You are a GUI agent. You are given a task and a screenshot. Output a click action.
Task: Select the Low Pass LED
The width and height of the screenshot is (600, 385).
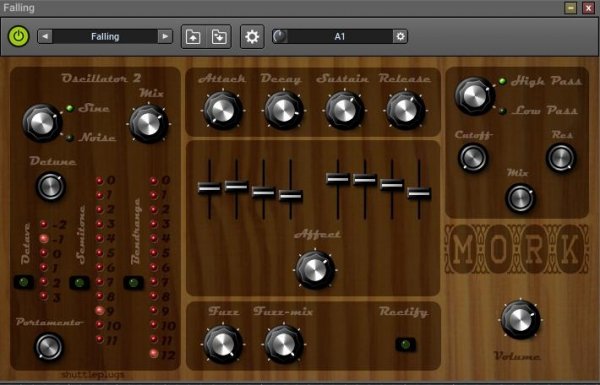tap(502, 111)
